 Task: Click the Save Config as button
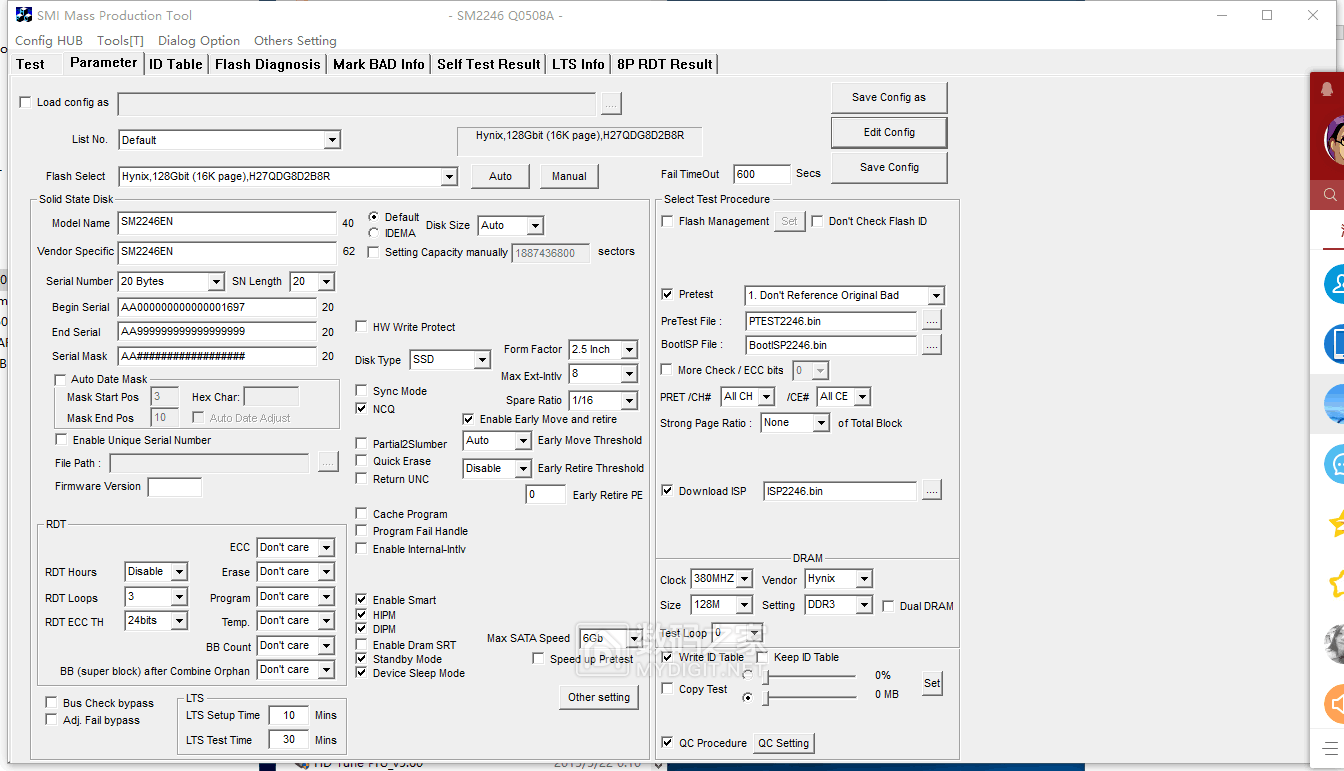pos(889,97)
